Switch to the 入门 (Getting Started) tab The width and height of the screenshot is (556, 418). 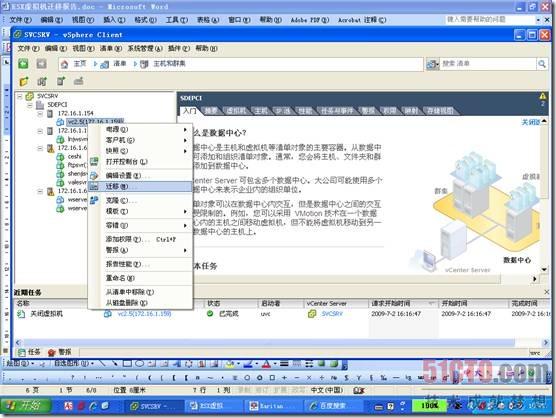(190, 111)
